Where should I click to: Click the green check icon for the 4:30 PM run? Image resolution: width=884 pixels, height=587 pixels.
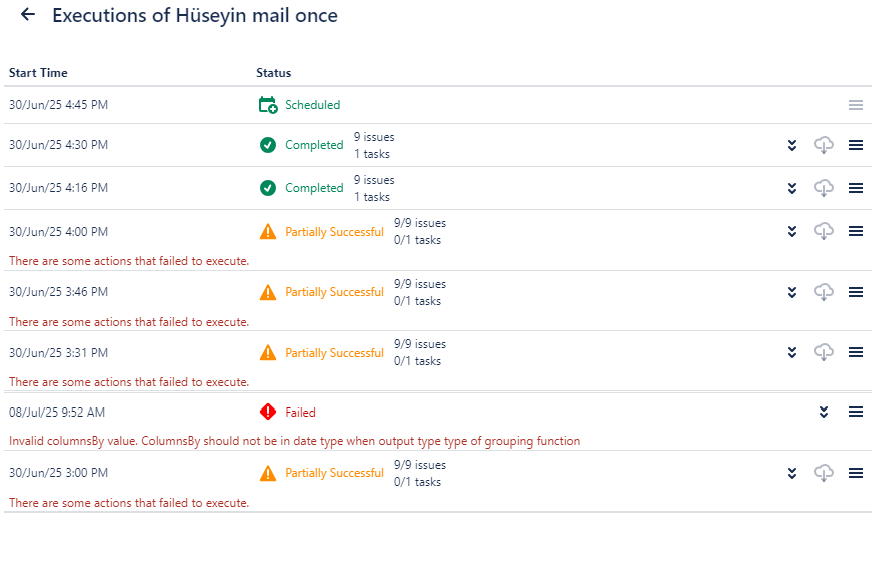(268, 145)
